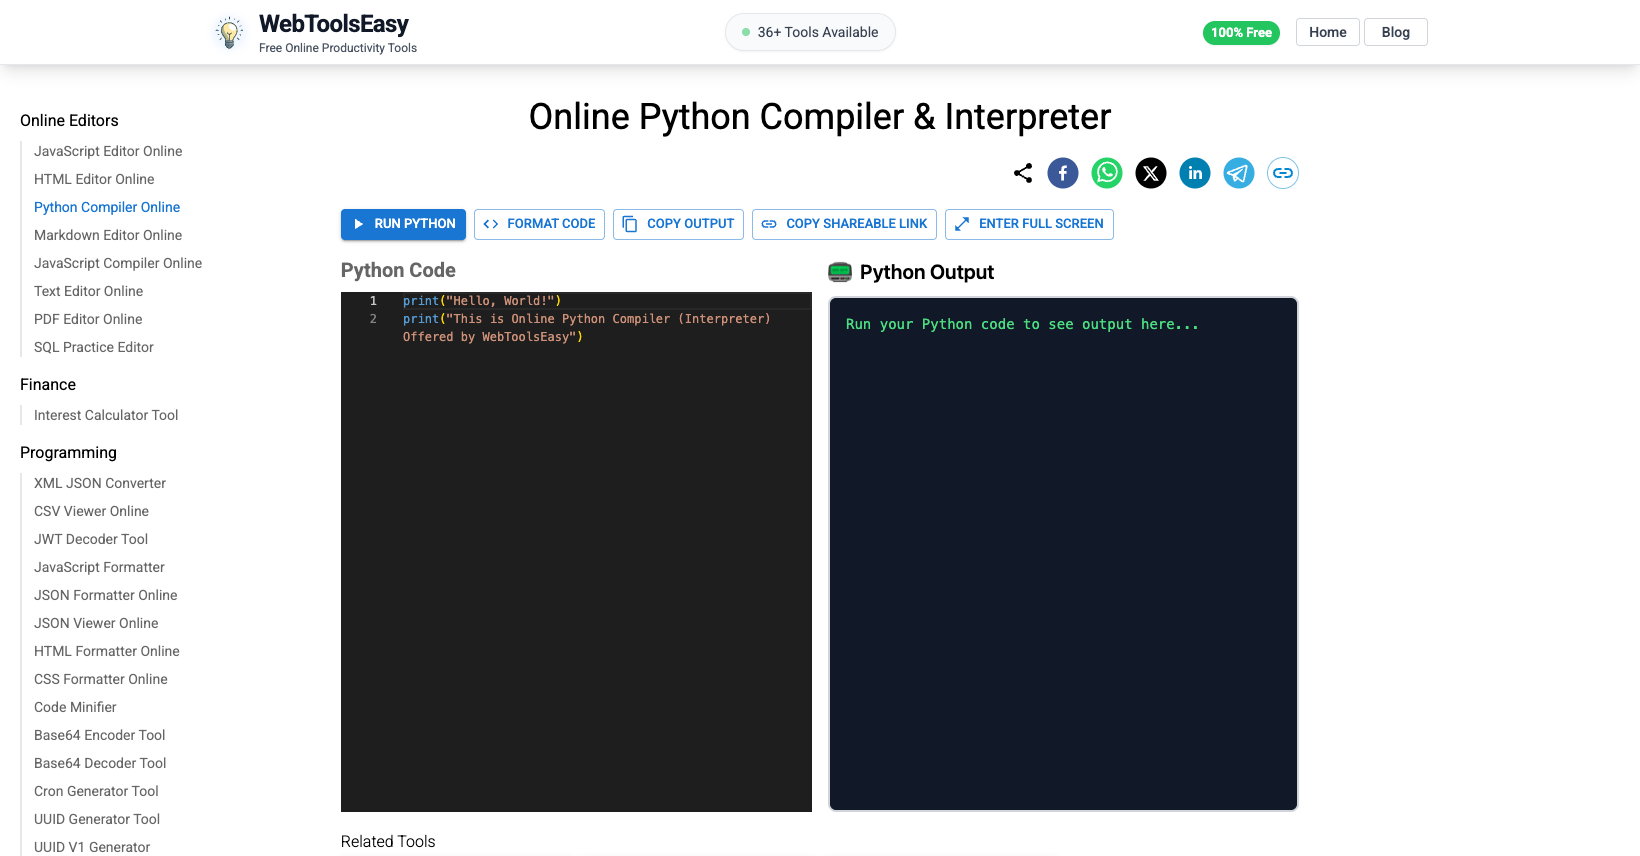Open JavaScript Editor Online
1640x856 pixels.
[x=108, y=151]
